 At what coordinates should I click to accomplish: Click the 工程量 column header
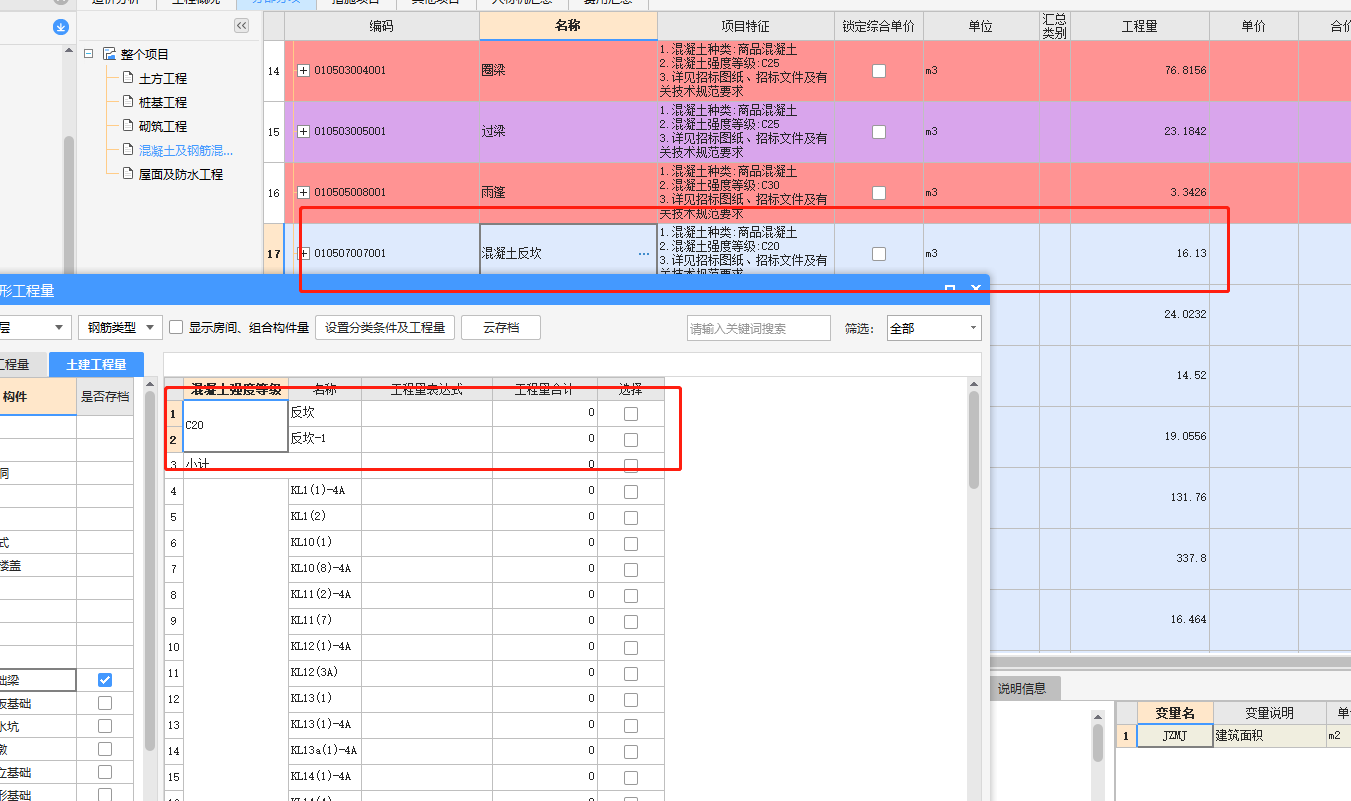[x=1140, y=26]
